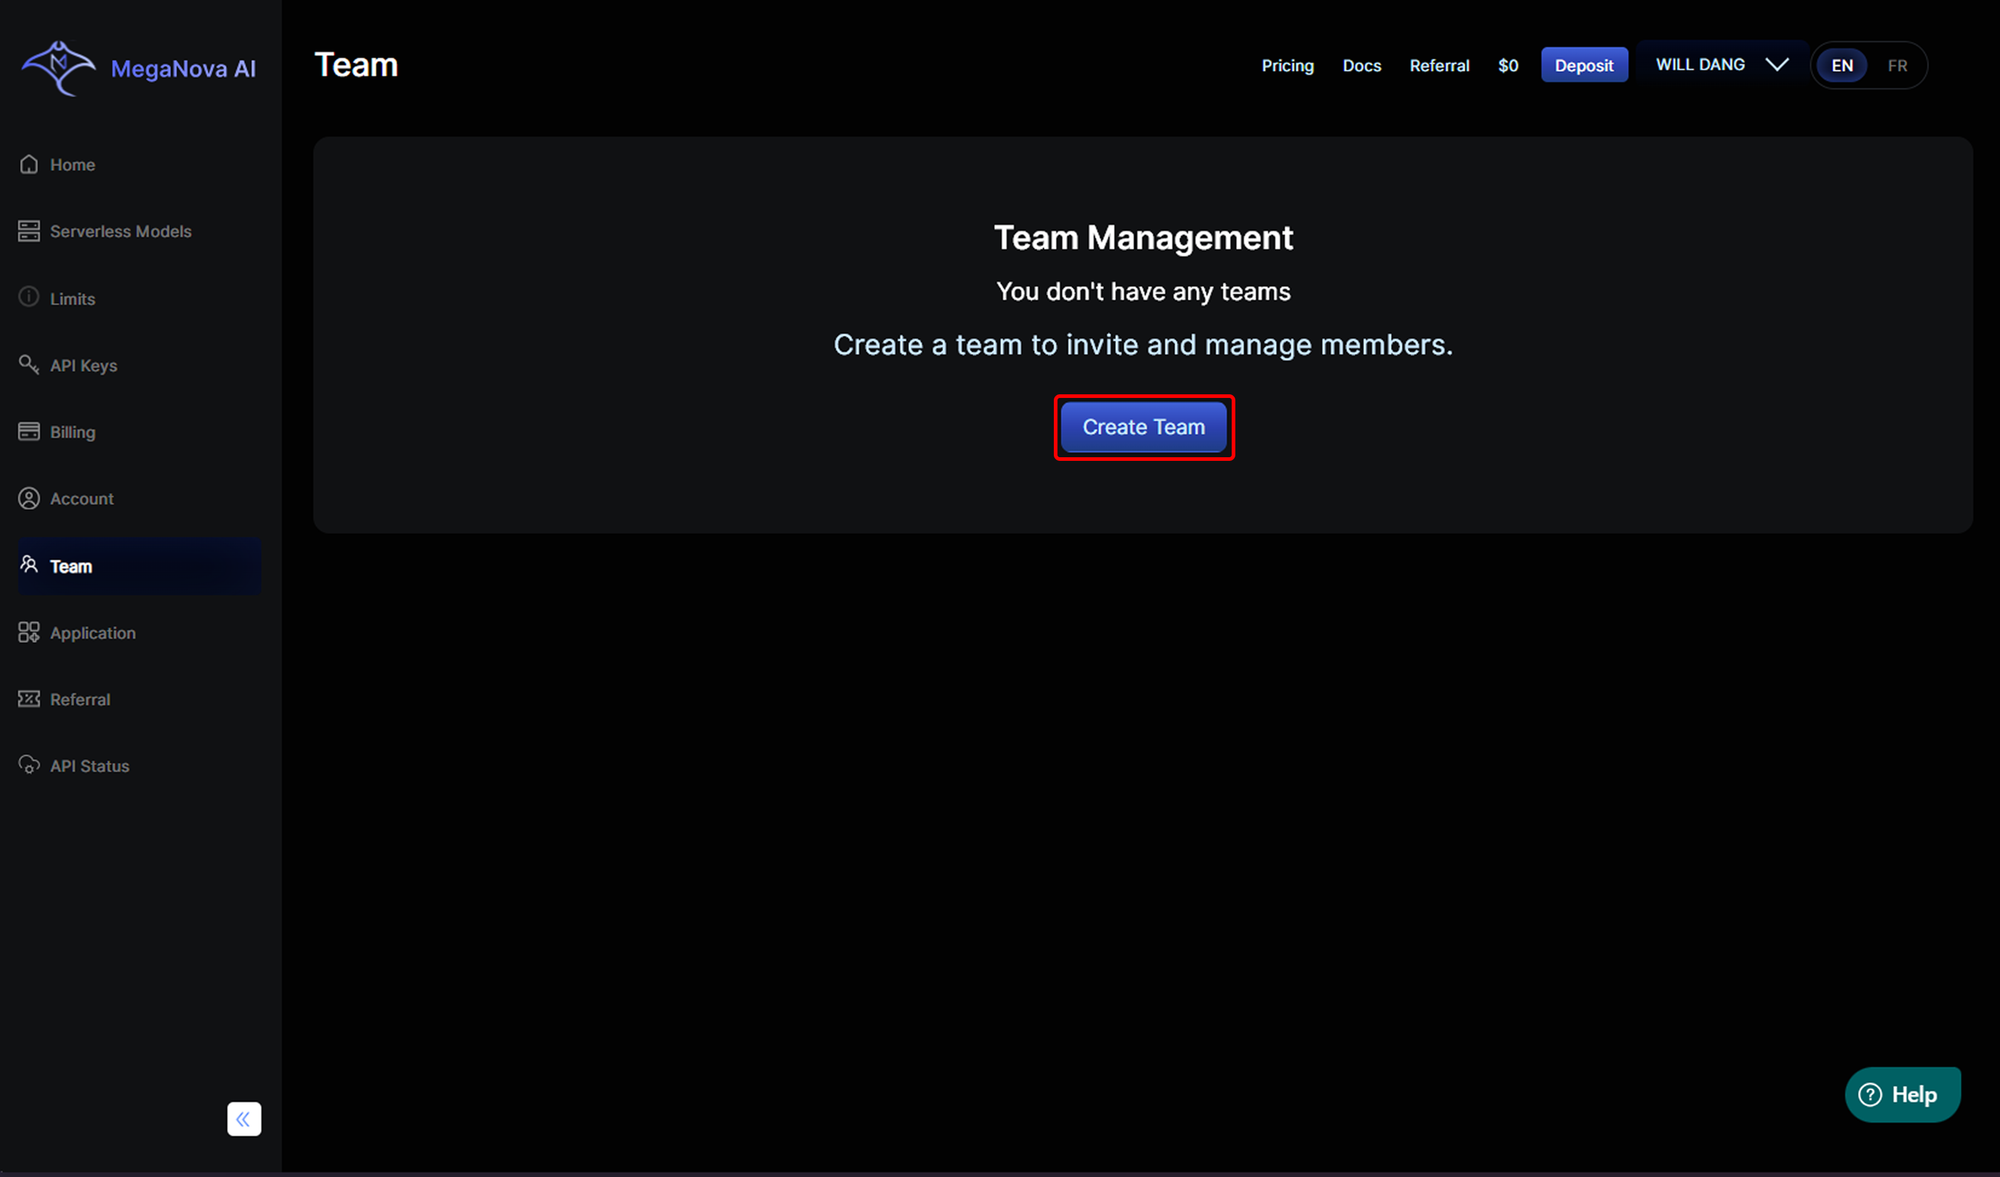Click the MegaNova AI manta ray logo
The height and width of the screenshot is (1177, 2000).
click(x=58, y=68)
